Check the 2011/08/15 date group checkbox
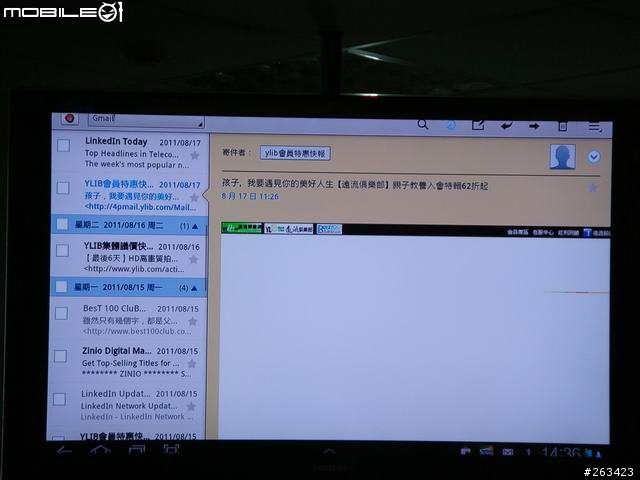 61,287
